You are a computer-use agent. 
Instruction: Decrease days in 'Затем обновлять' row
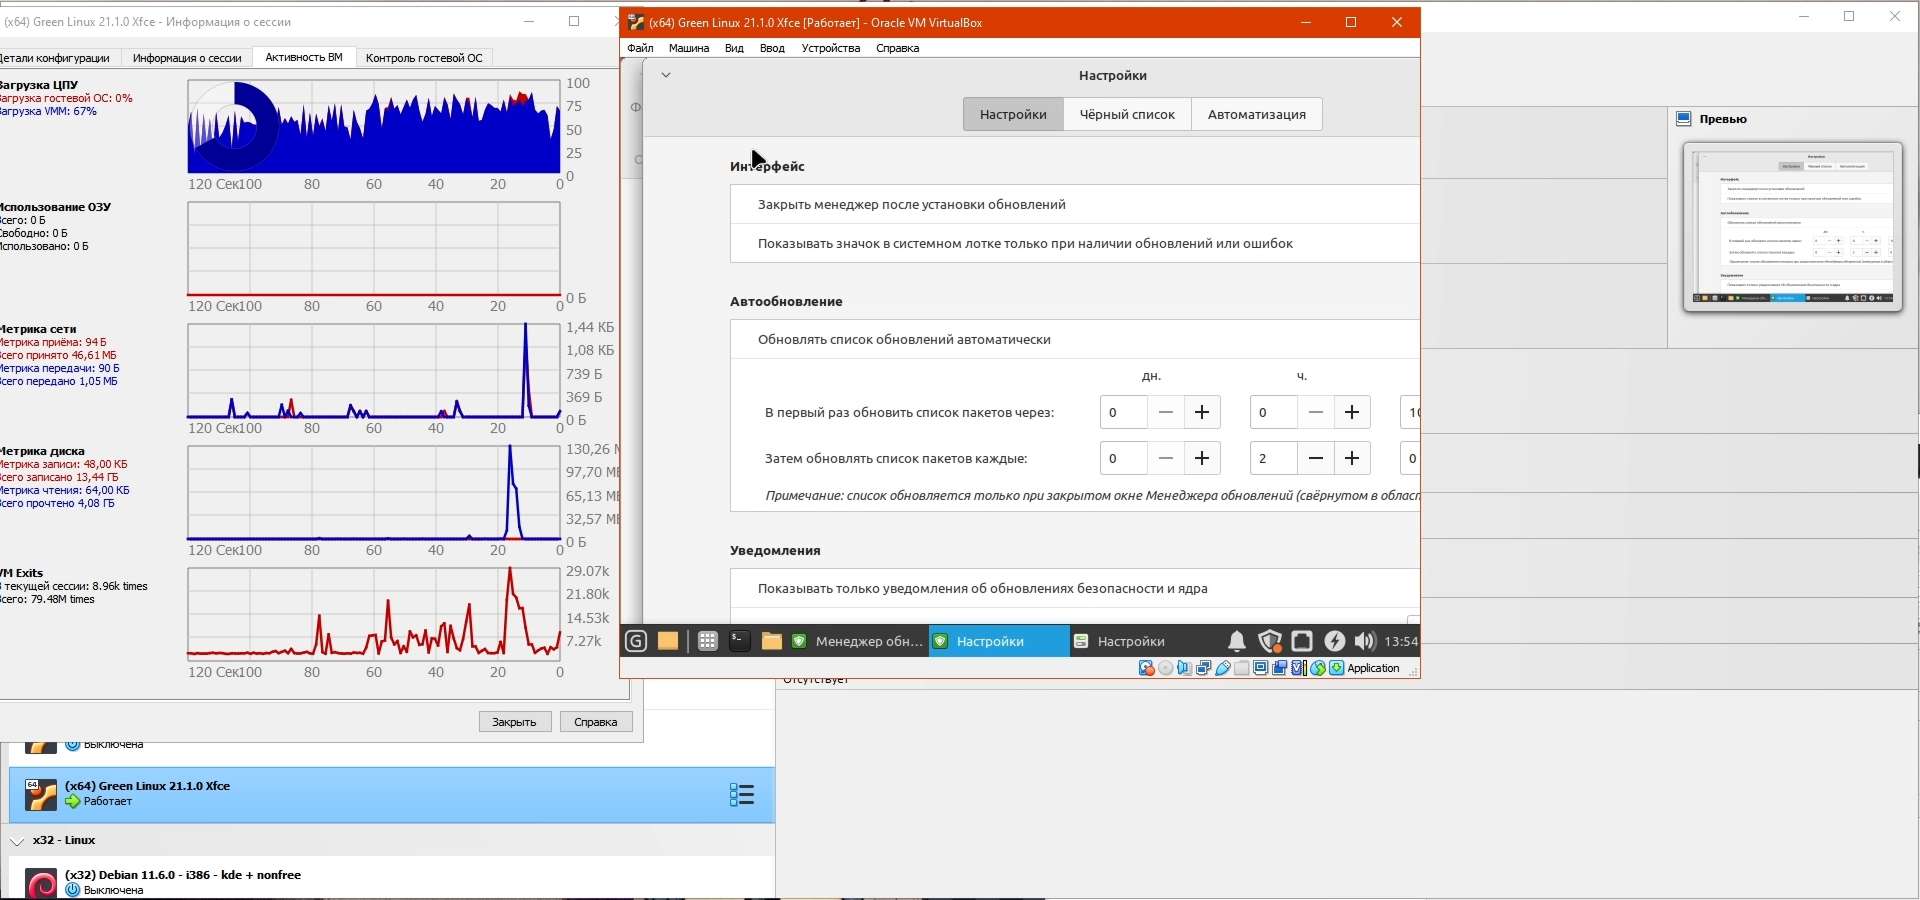coord(1166,459)
